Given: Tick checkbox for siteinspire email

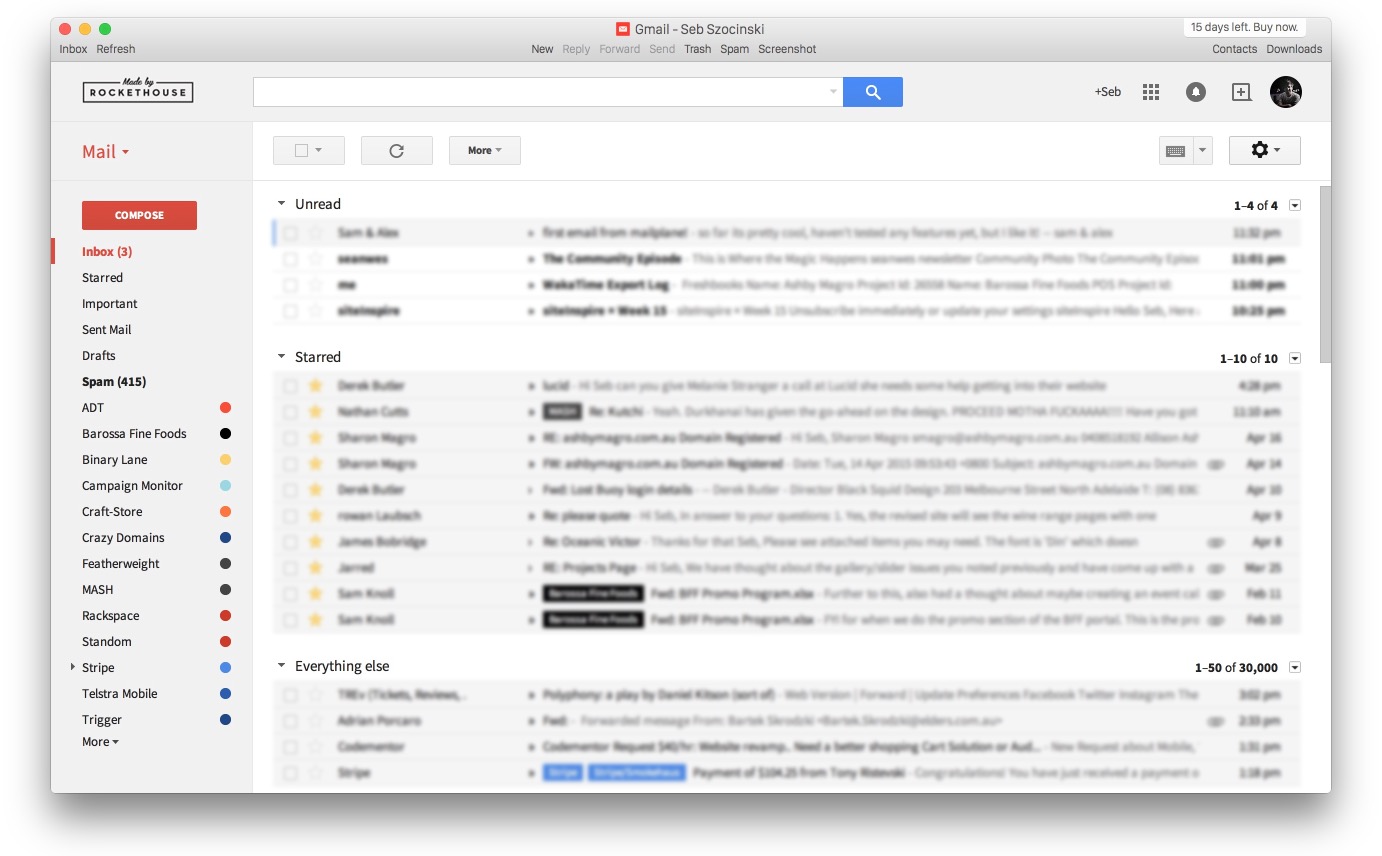Looking at the screenshot, I should click(x=290, y=311).
